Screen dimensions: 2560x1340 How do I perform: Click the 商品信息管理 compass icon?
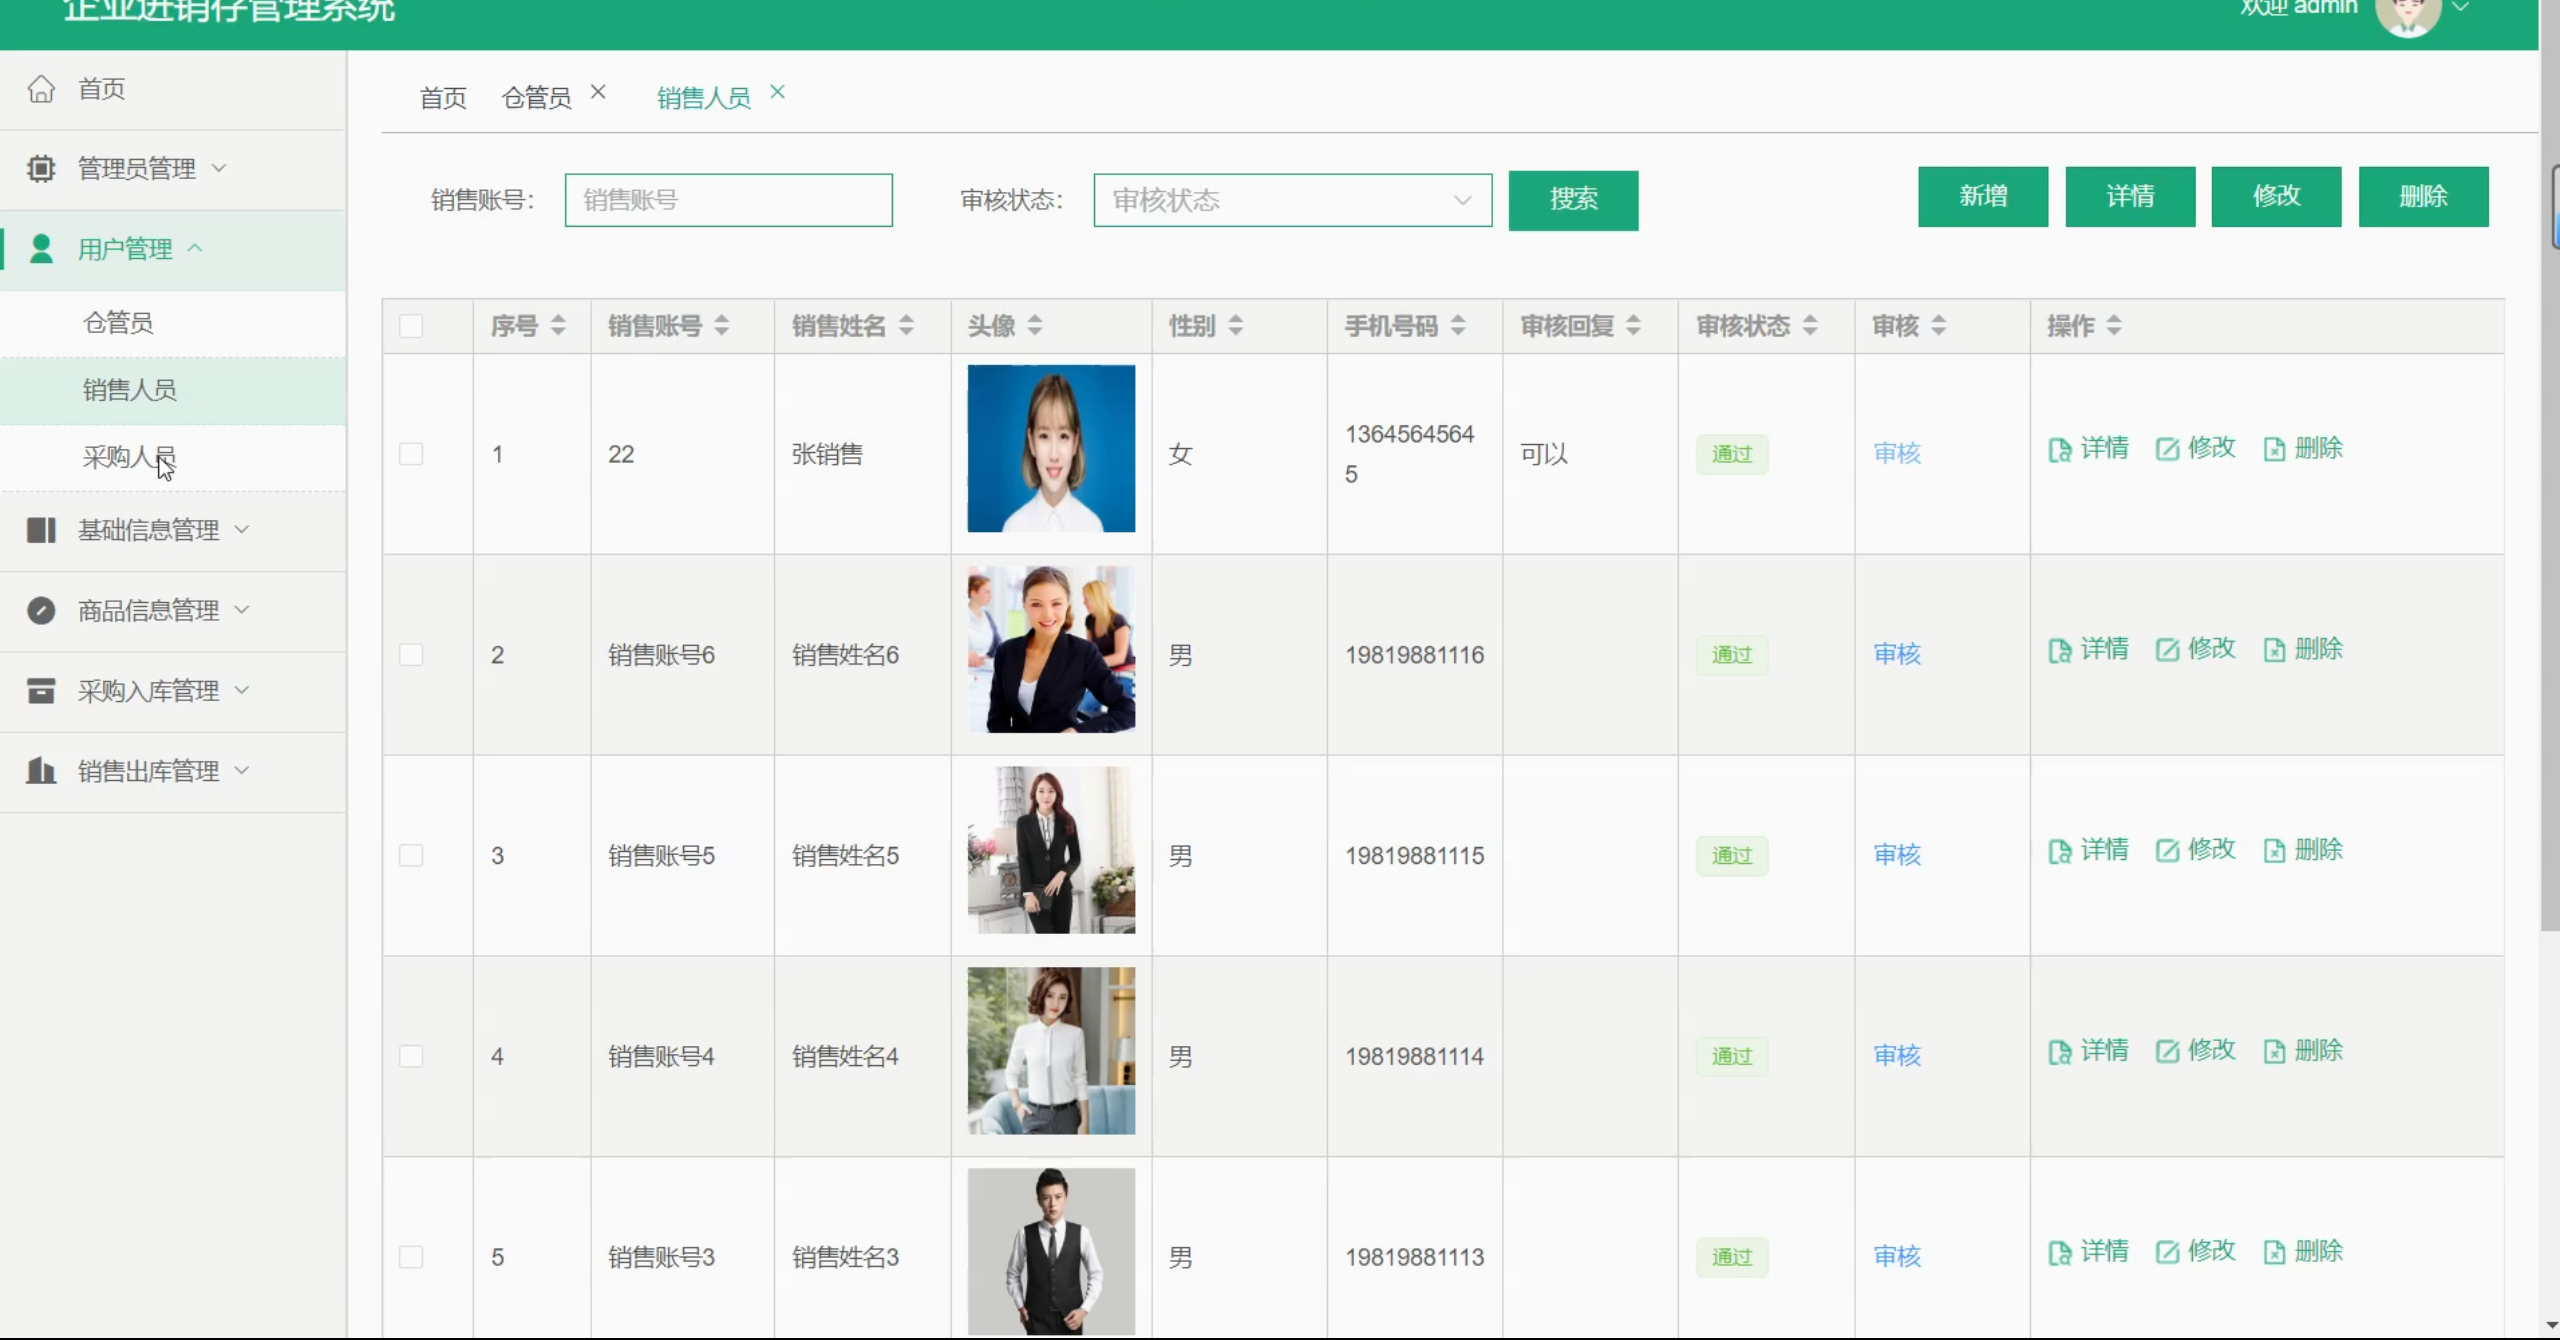41,610
